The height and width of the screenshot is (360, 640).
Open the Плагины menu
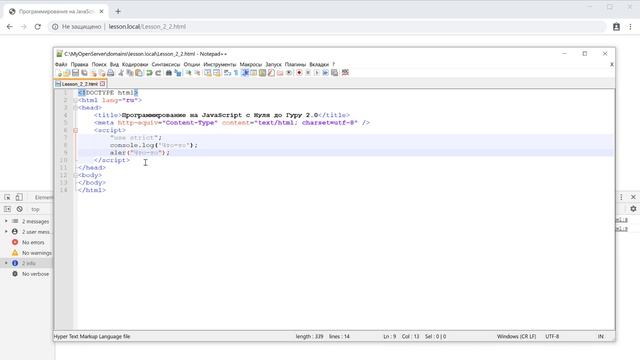[295, 64]
